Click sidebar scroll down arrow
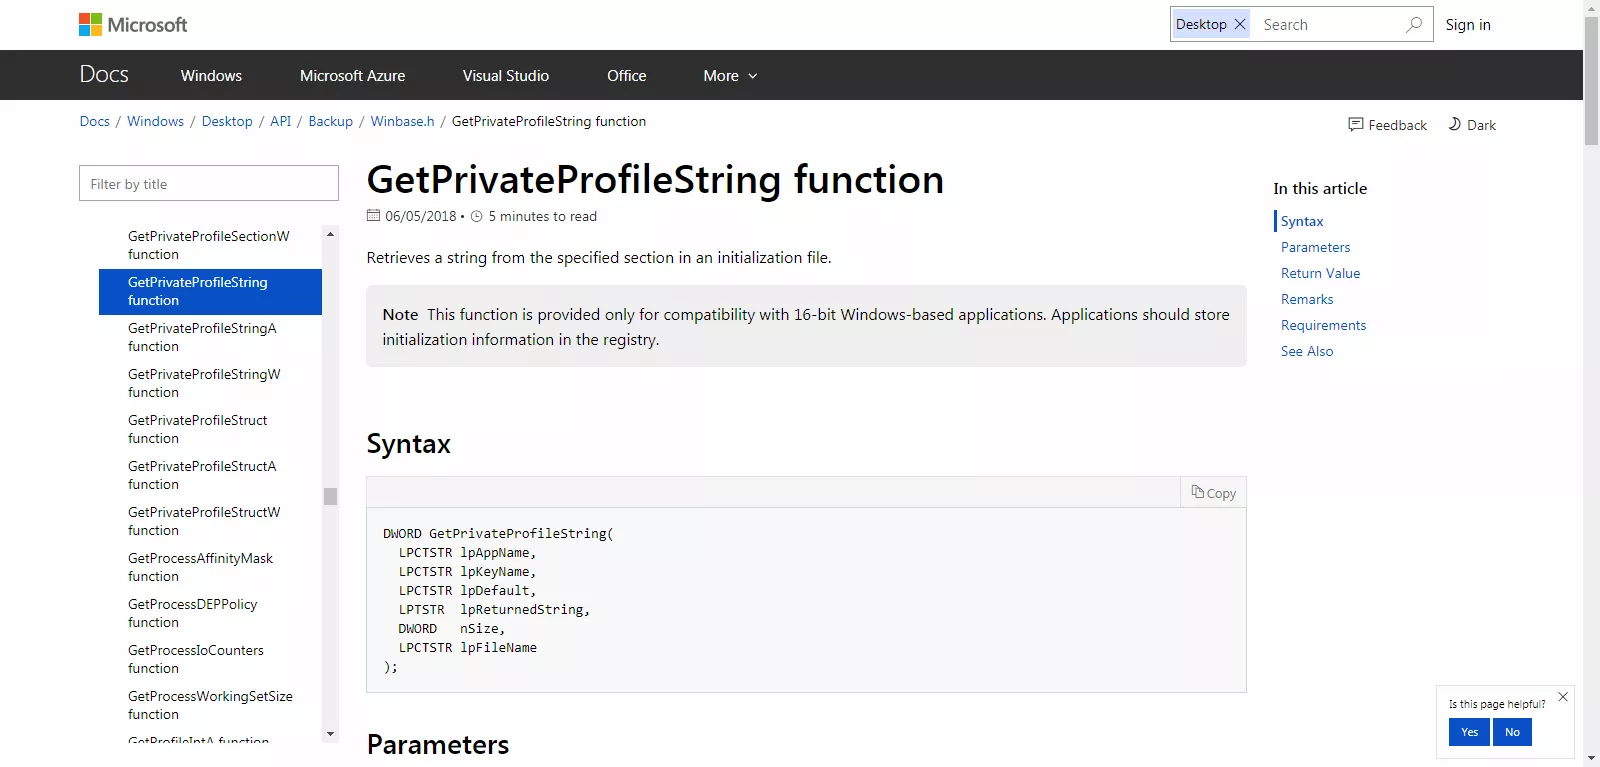 [x=330, y=734]
